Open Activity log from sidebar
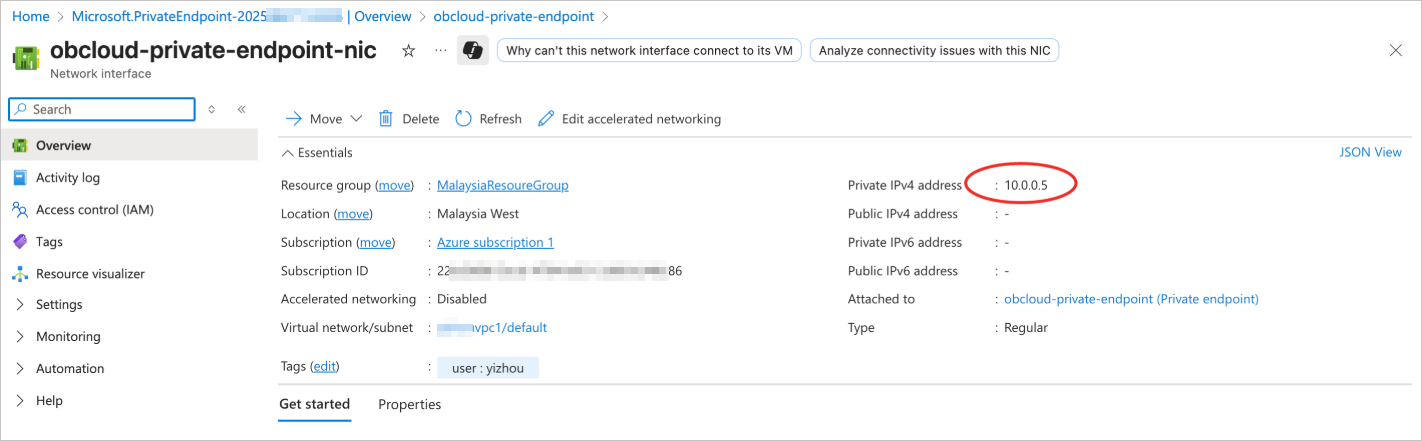Viewport: 1422px width, 441px height. (67, 178)
